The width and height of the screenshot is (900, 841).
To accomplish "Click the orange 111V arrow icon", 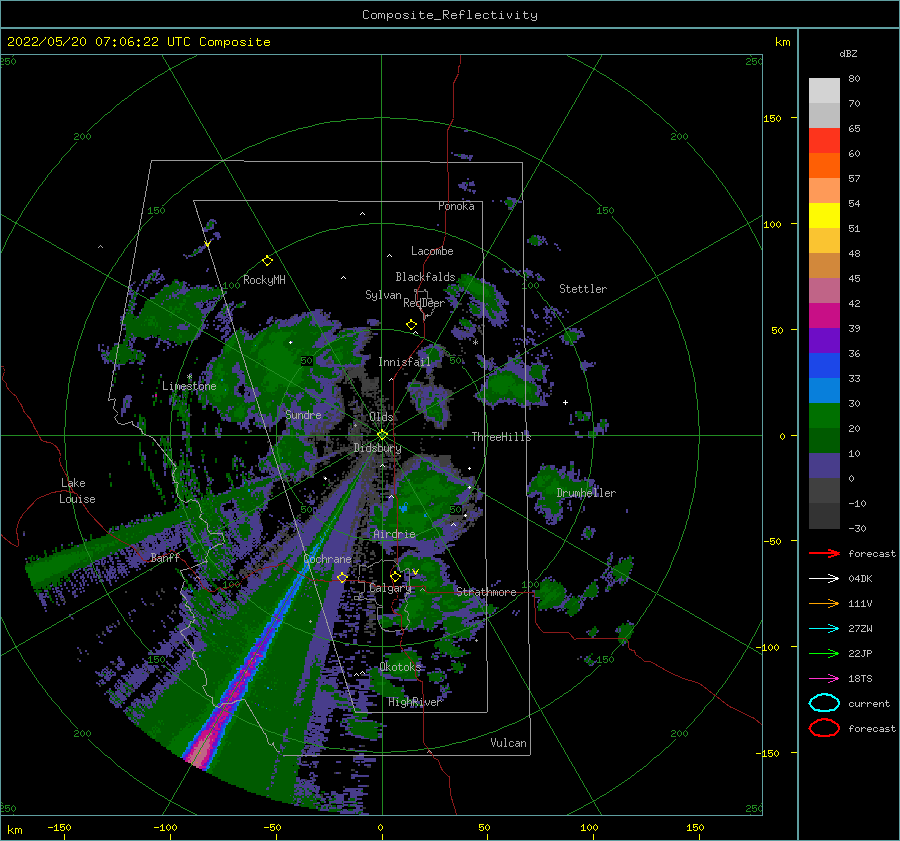I will pyautogui.click(x=824, y=603).
